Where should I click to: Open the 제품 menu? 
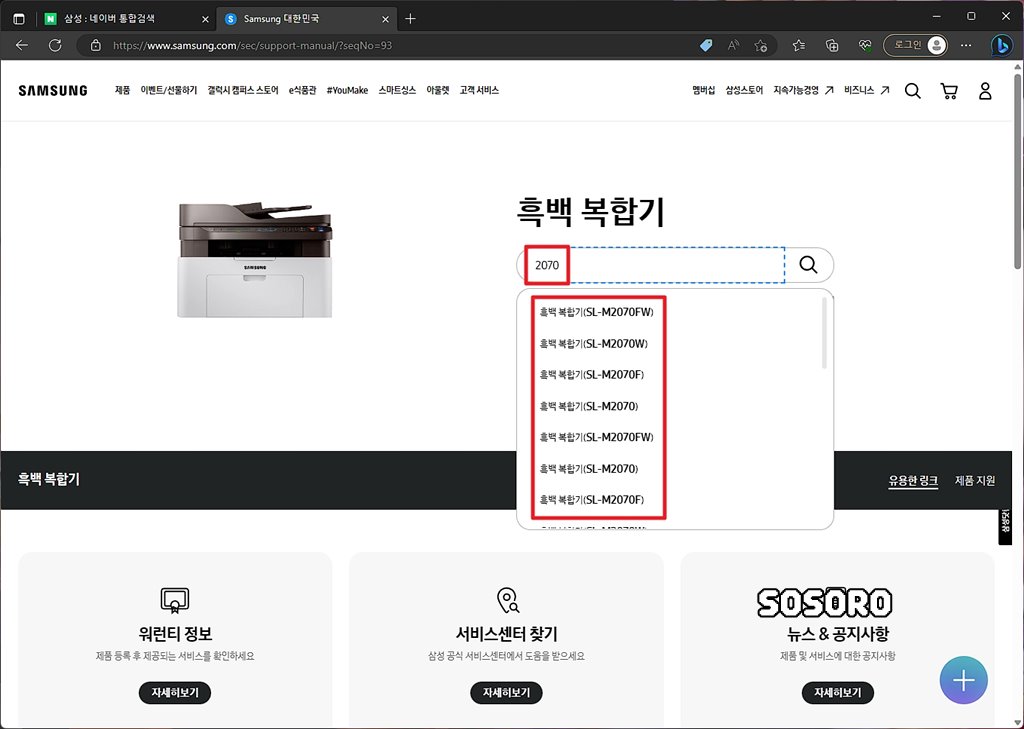122,90
